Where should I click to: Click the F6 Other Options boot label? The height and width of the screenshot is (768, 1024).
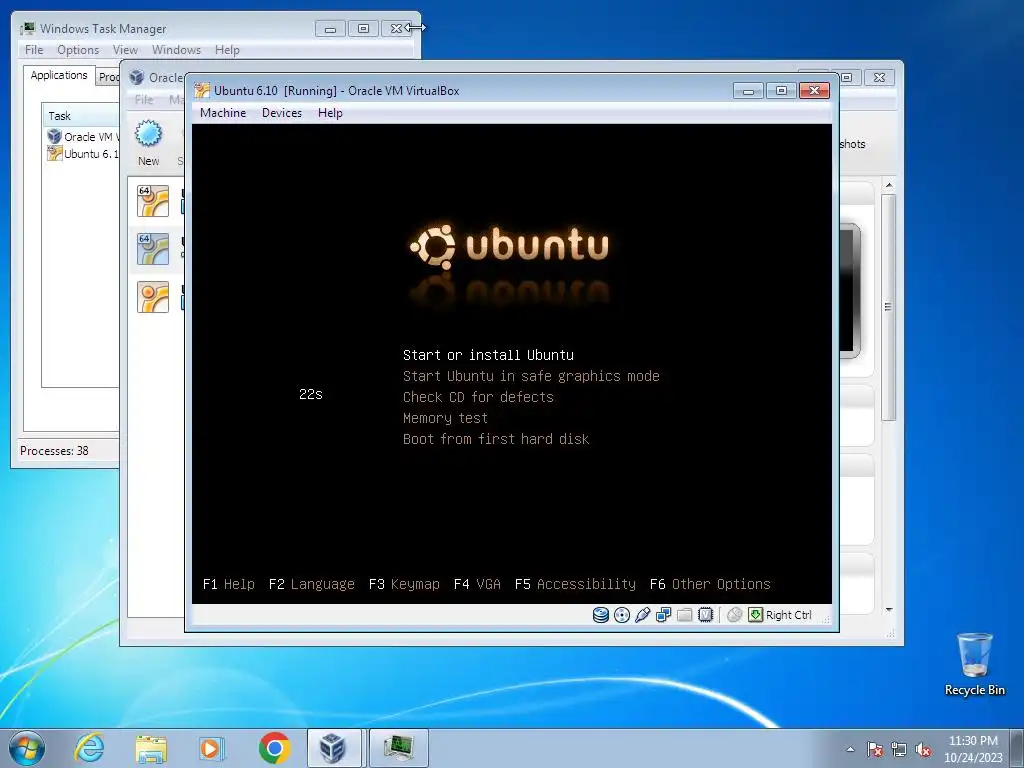(710, 584)
